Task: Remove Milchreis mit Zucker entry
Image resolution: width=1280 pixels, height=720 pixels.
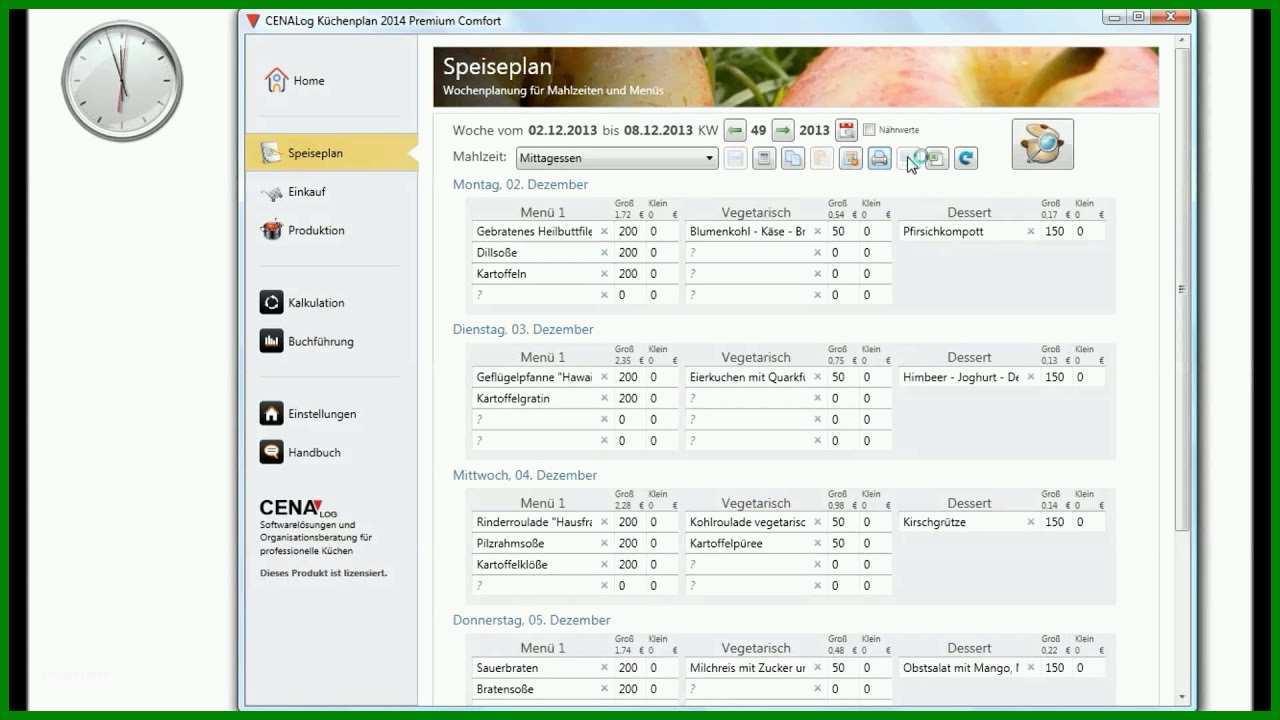Action: pyautogui.click(x=817, y=668)
